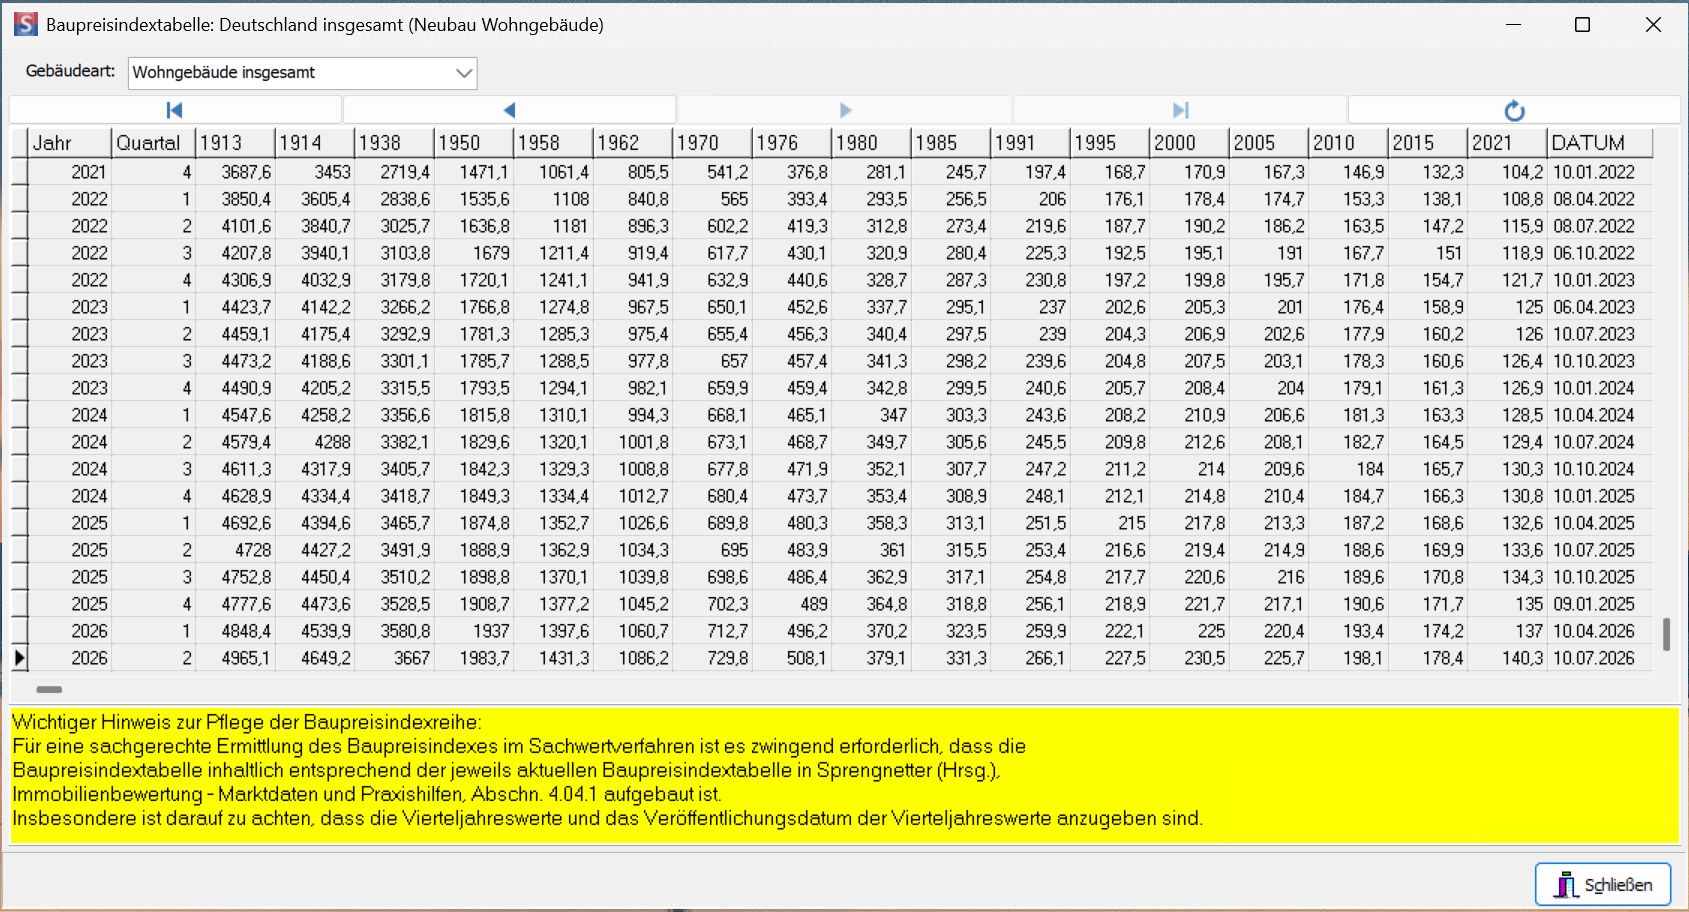Click the 1962 column header

click(x=633, y=143)
